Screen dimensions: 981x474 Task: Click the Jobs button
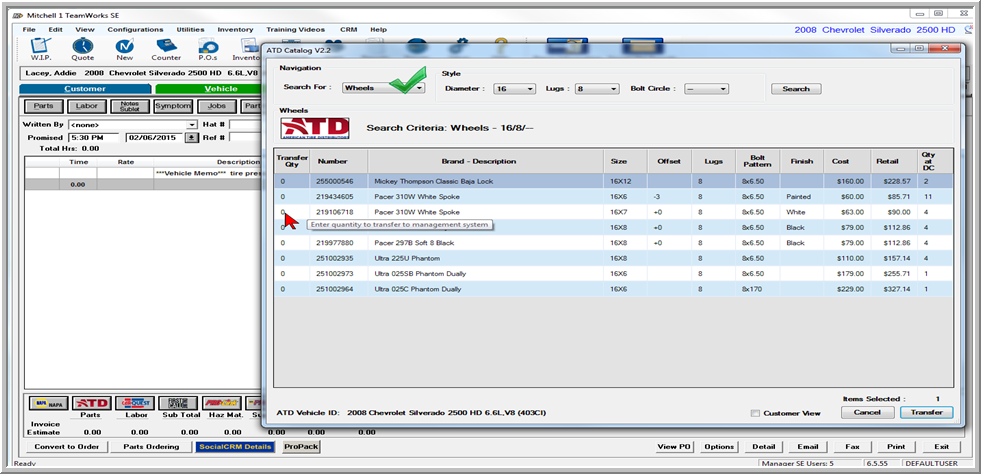216,106
